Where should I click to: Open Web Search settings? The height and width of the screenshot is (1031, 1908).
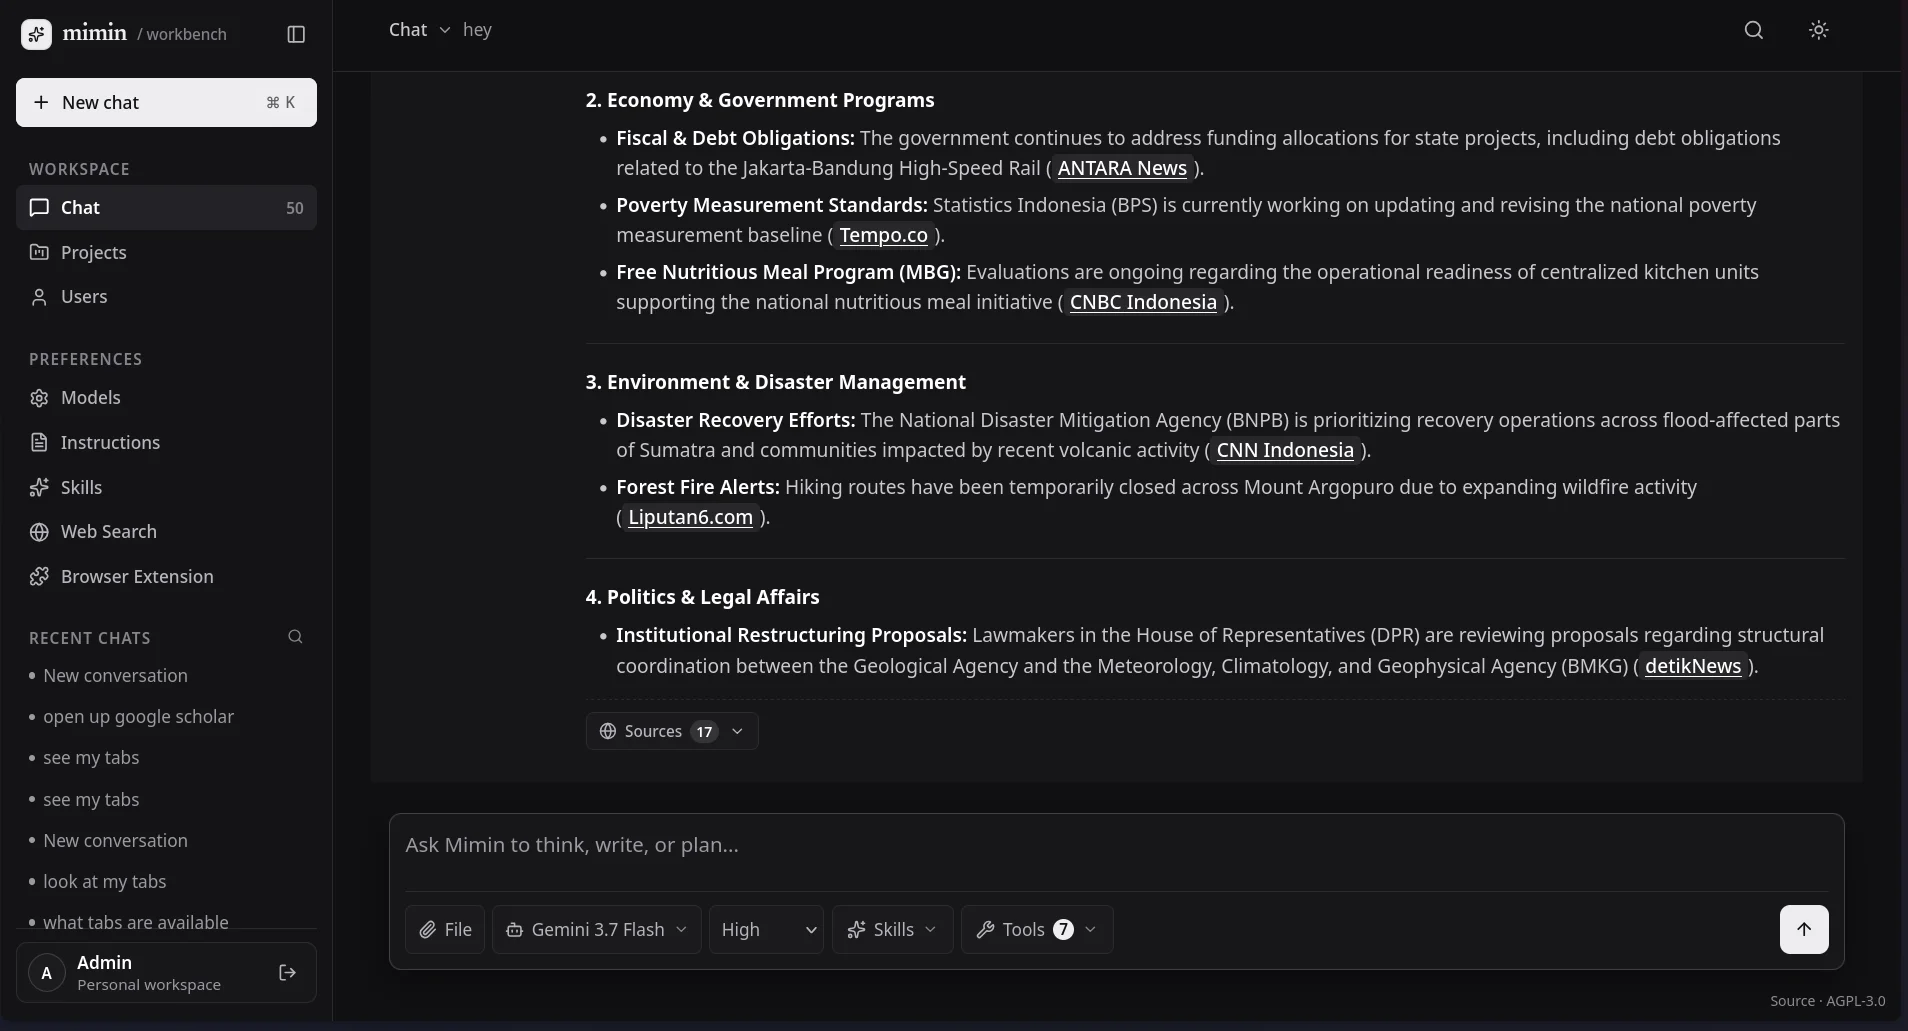[x=166, y=532]
